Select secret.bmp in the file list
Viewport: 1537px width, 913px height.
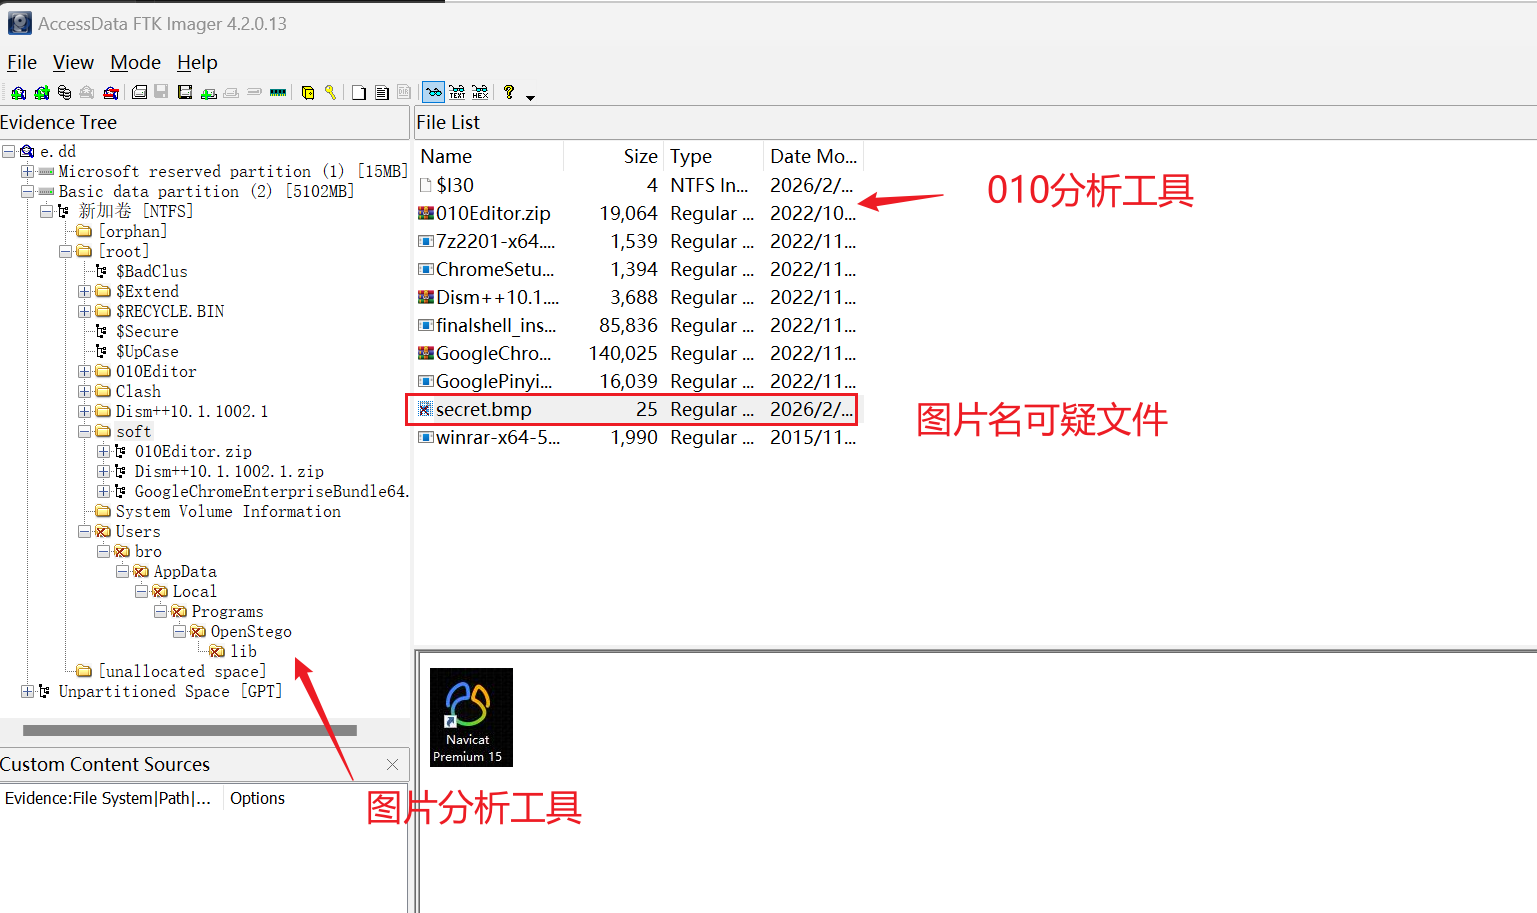point(484,410)
